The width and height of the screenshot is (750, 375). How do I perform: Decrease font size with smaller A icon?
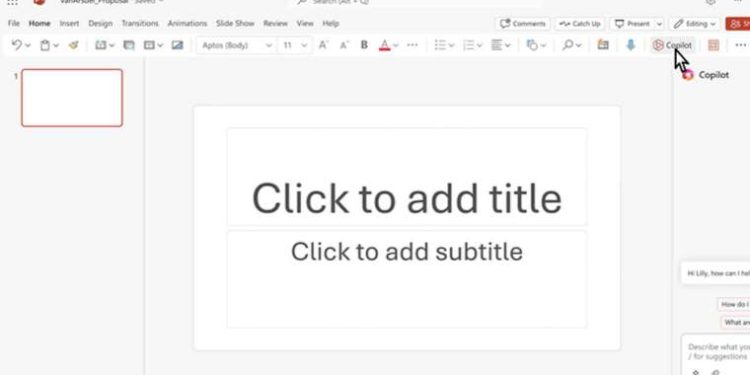click(344, 45)
